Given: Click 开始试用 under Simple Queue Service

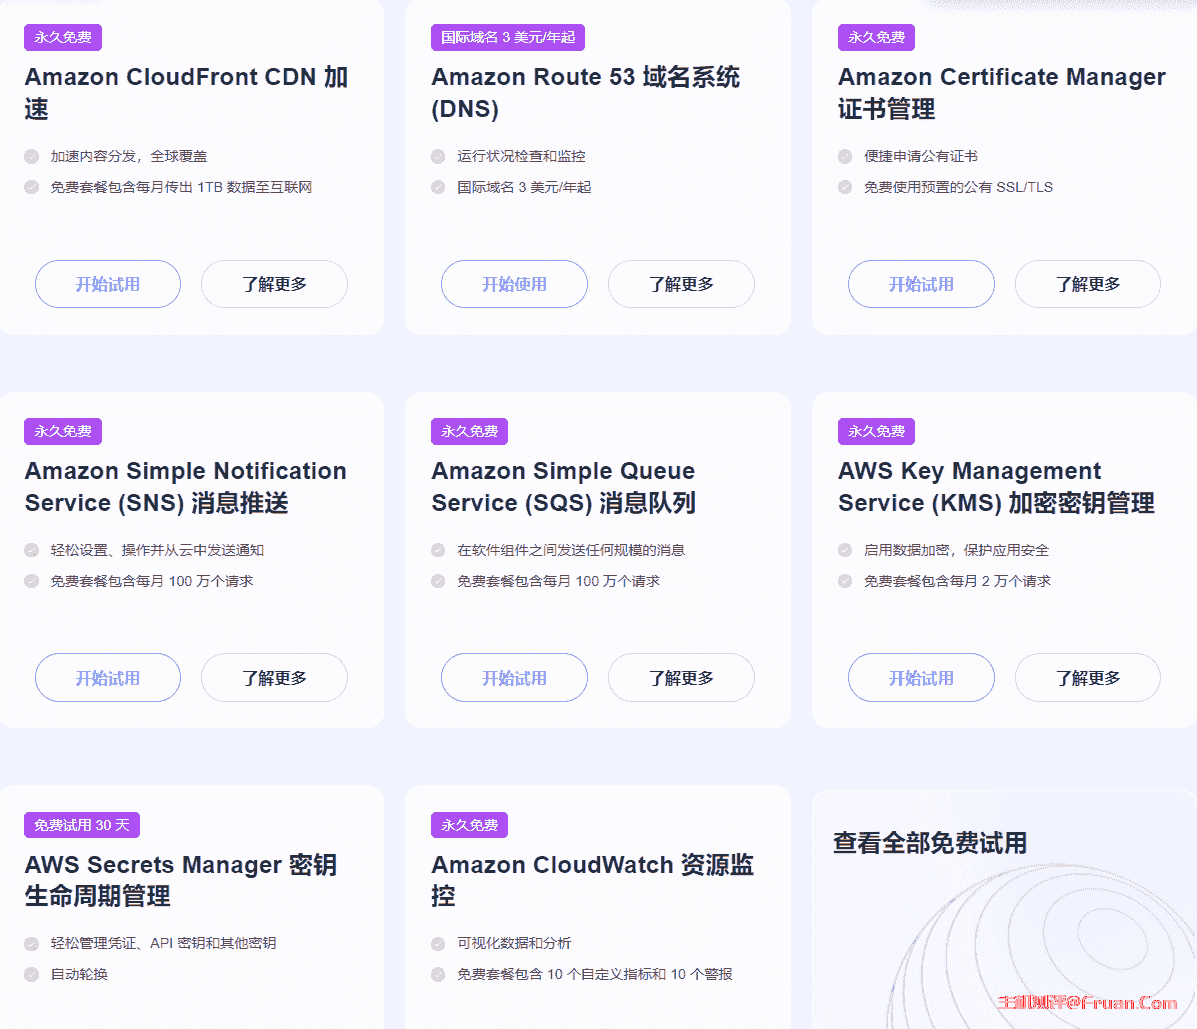Looking at the screenshot, I should [515, 678].
